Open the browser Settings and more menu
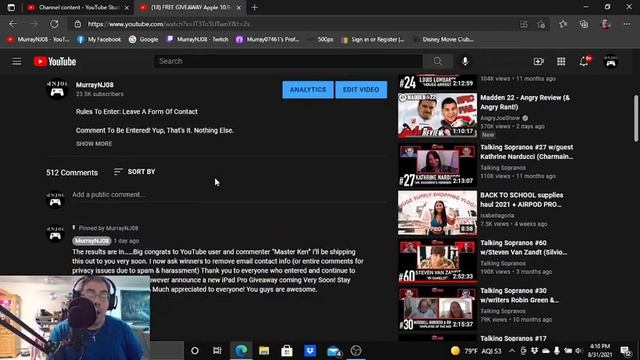Screen dimensions: 640x360 (627, 24)
